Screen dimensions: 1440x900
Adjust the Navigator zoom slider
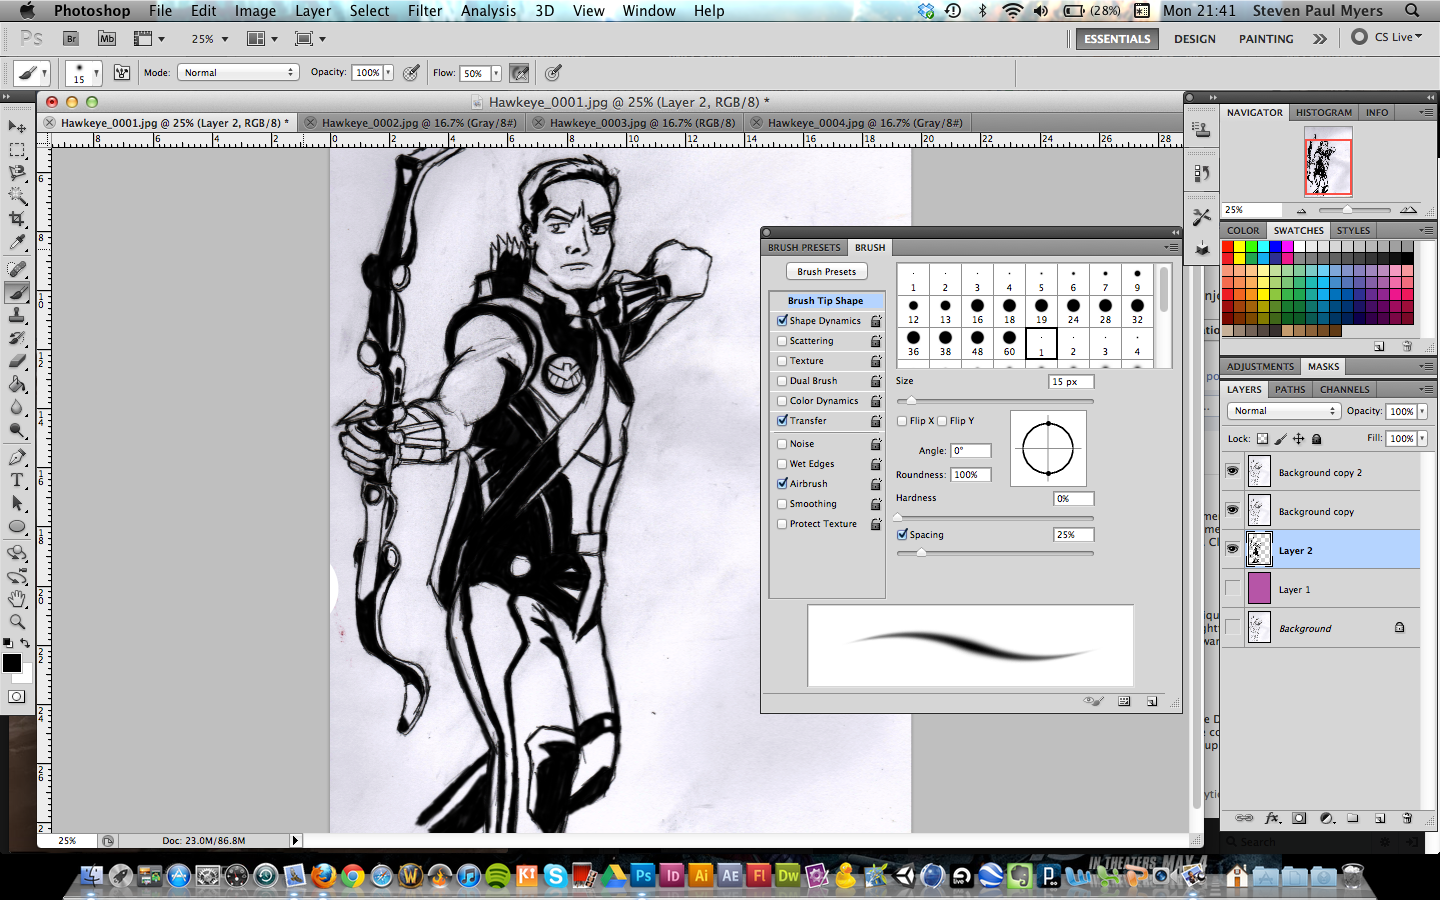(x=1348, y=210)
